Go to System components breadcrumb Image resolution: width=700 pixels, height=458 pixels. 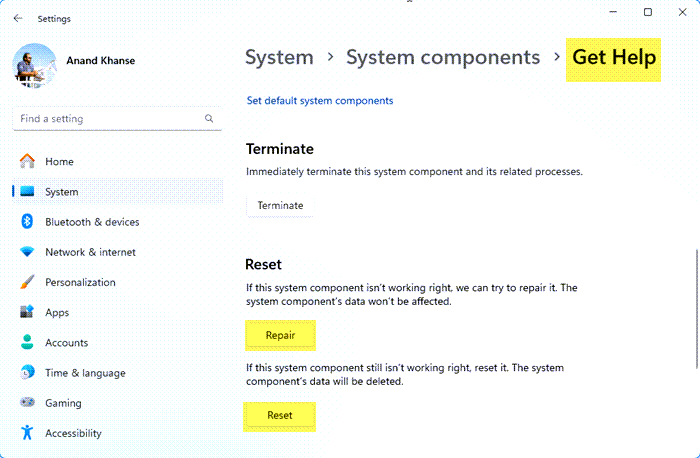coord(443,58)
